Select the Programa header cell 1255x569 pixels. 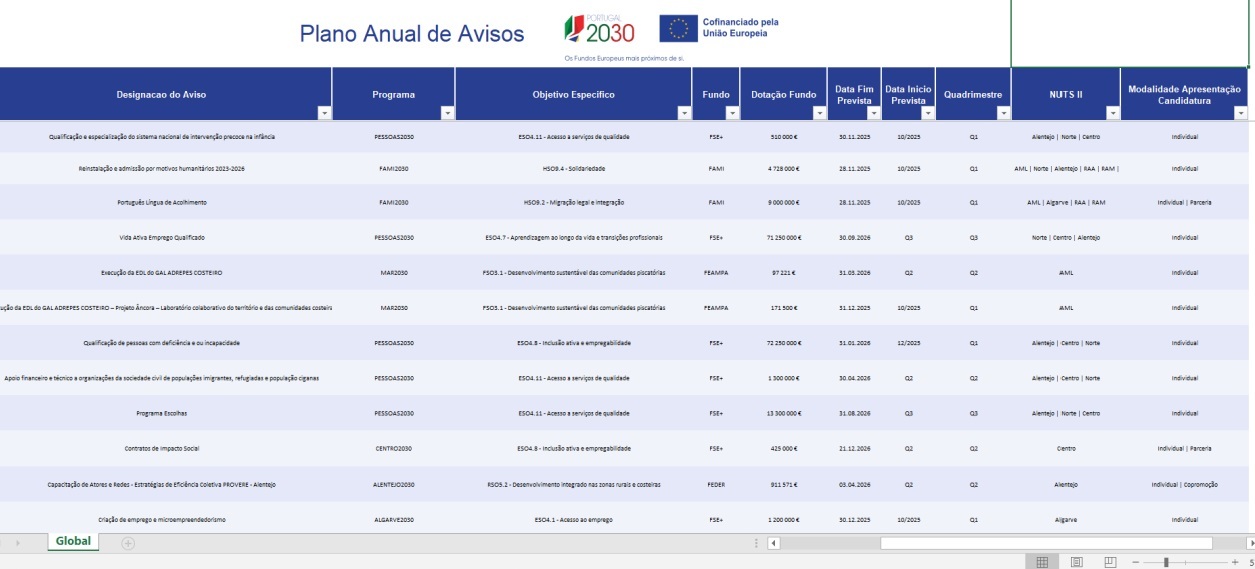(393, 94)
